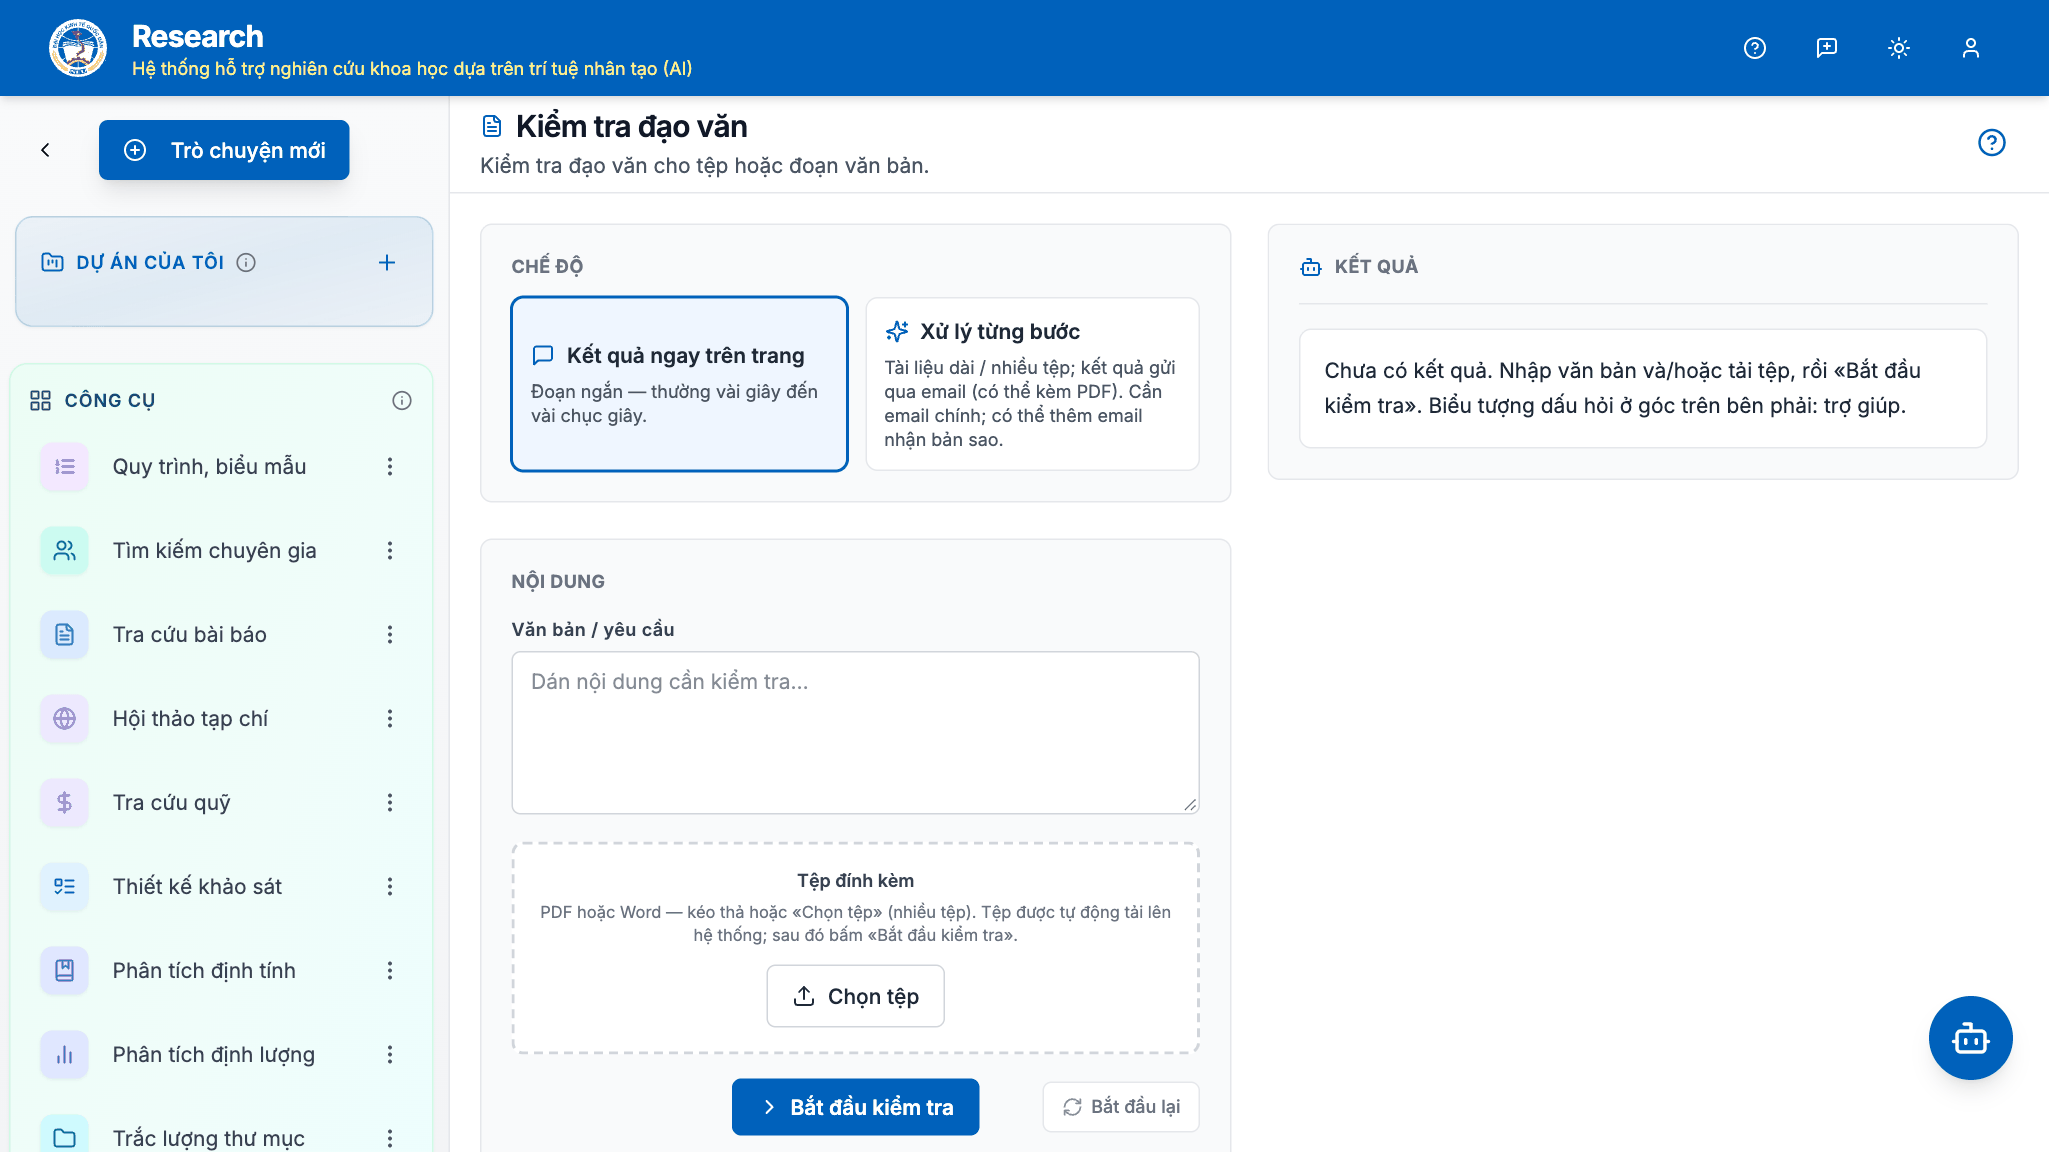The height and width of the screenshot is (1152, 2049).
Task: Open Quy trình, biểu mẫu tool
Action: (x=210, y=466)
